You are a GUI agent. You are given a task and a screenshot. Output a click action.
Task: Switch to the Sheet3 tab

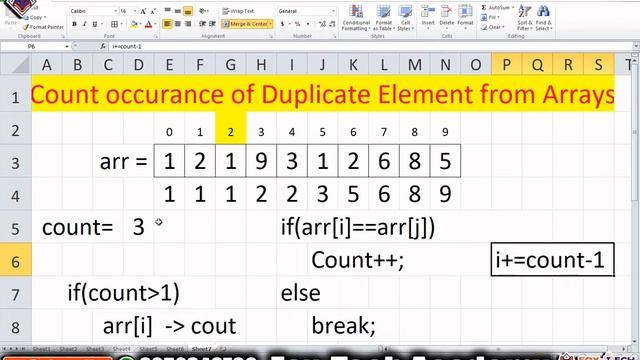click(x=95, y=349)
